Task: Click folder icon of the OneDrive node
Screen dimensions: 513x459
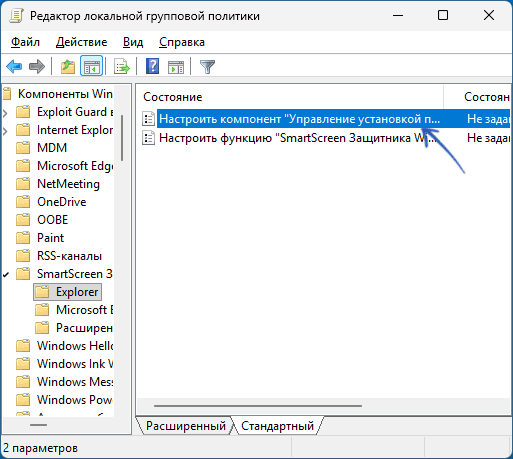Action: 23,202
